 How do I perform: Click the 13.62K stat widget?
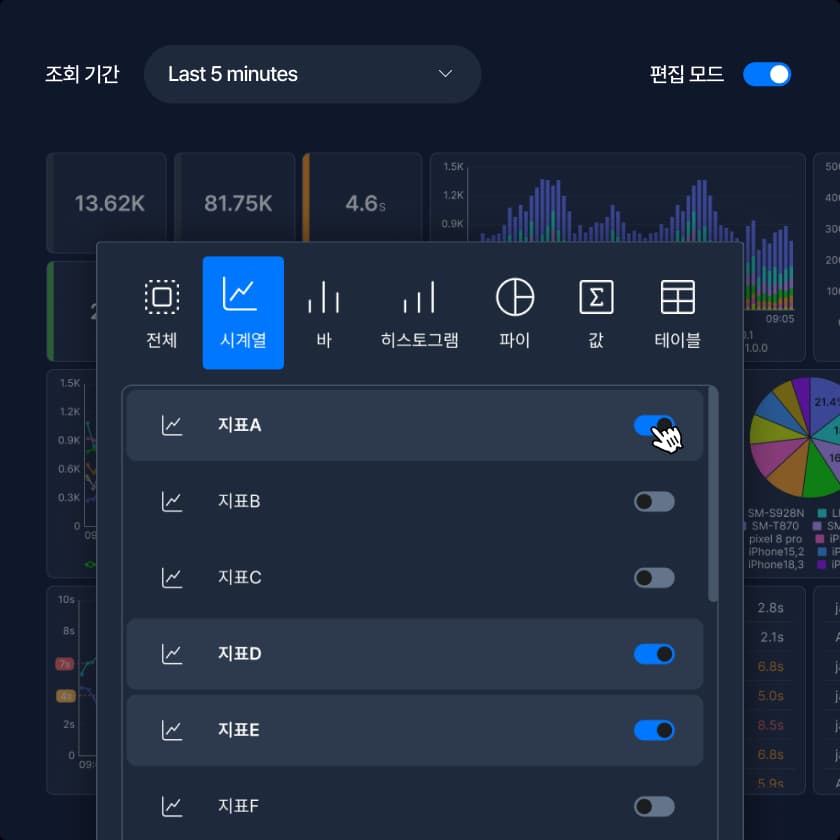(109, 204)
